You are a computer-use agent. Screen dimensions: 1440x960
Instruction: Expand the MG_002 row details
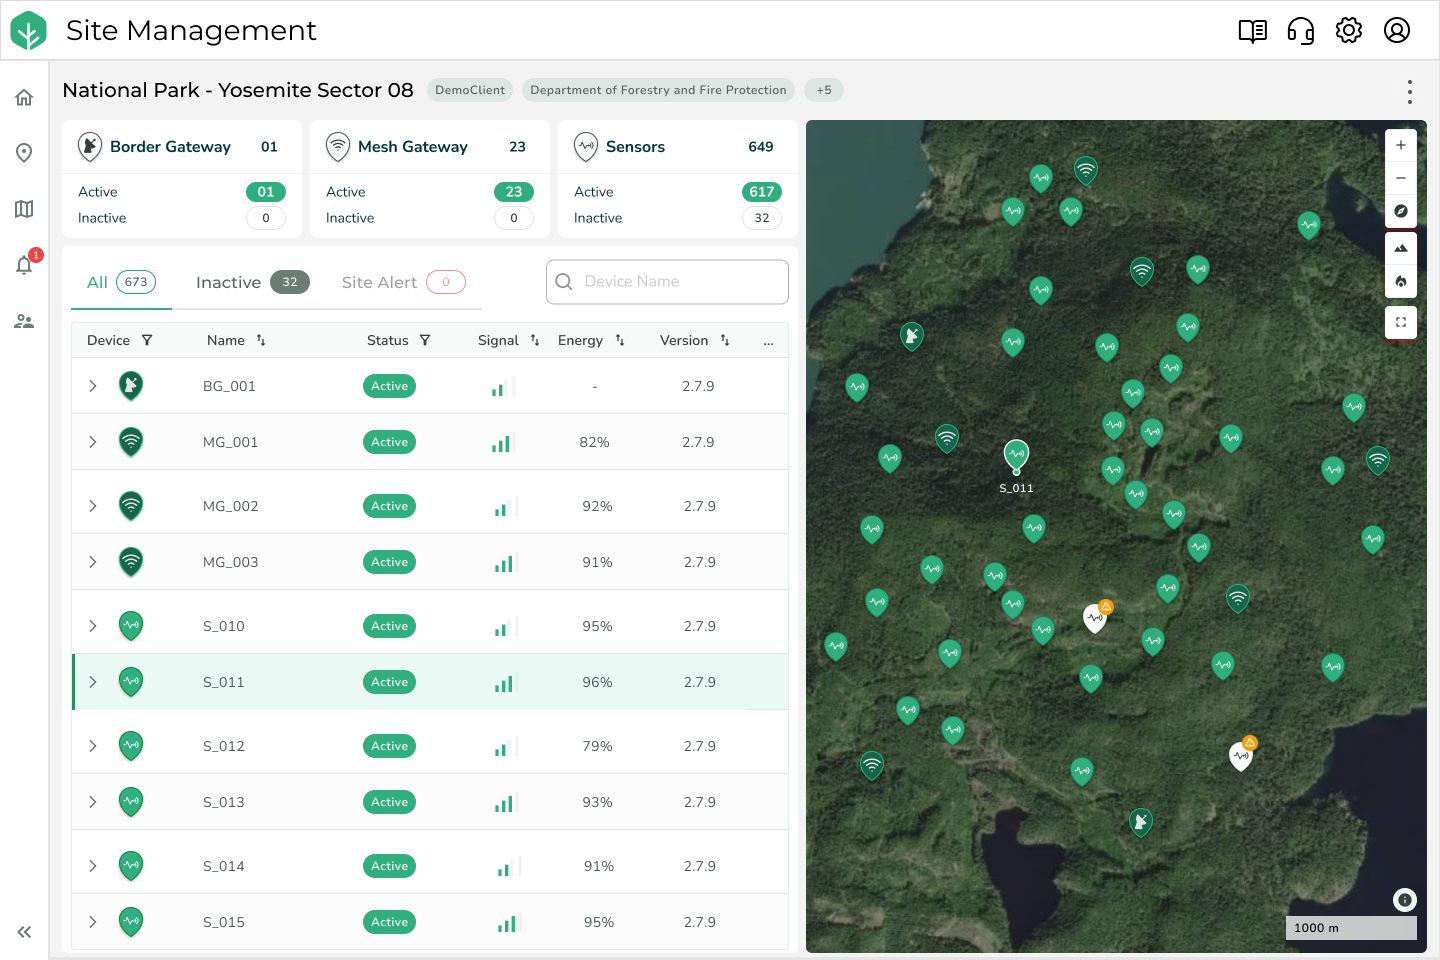click(93, 506)
